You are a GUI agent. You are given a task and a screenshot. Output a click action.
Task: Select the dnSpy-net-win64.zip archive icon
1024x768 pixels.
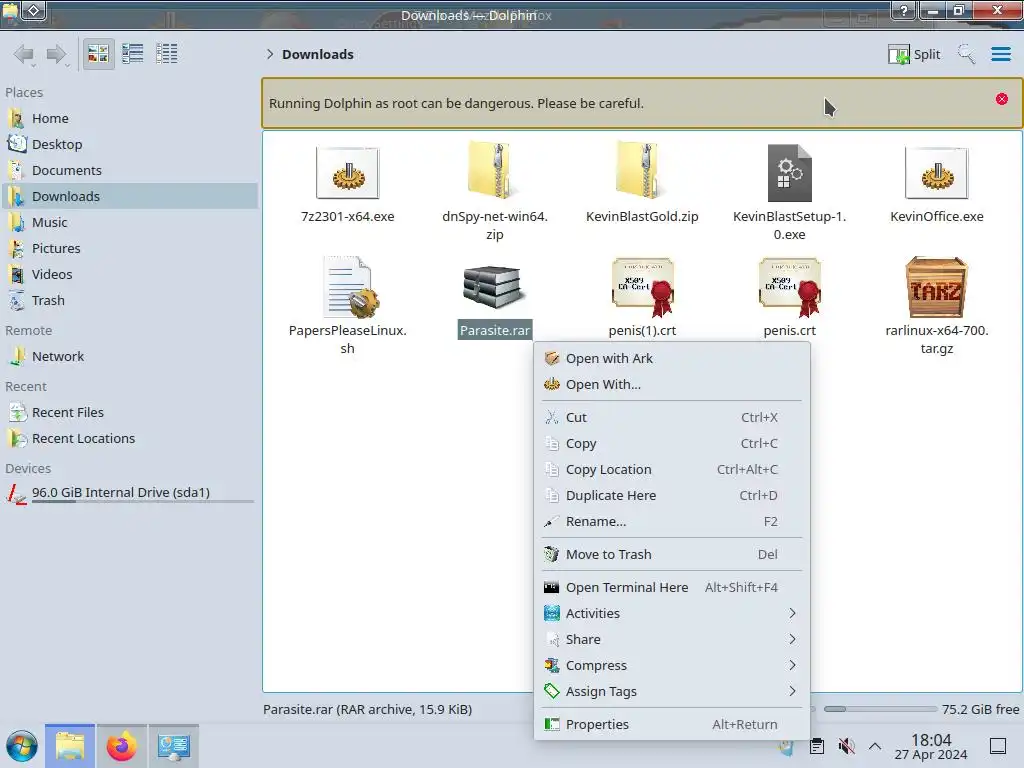494,170
